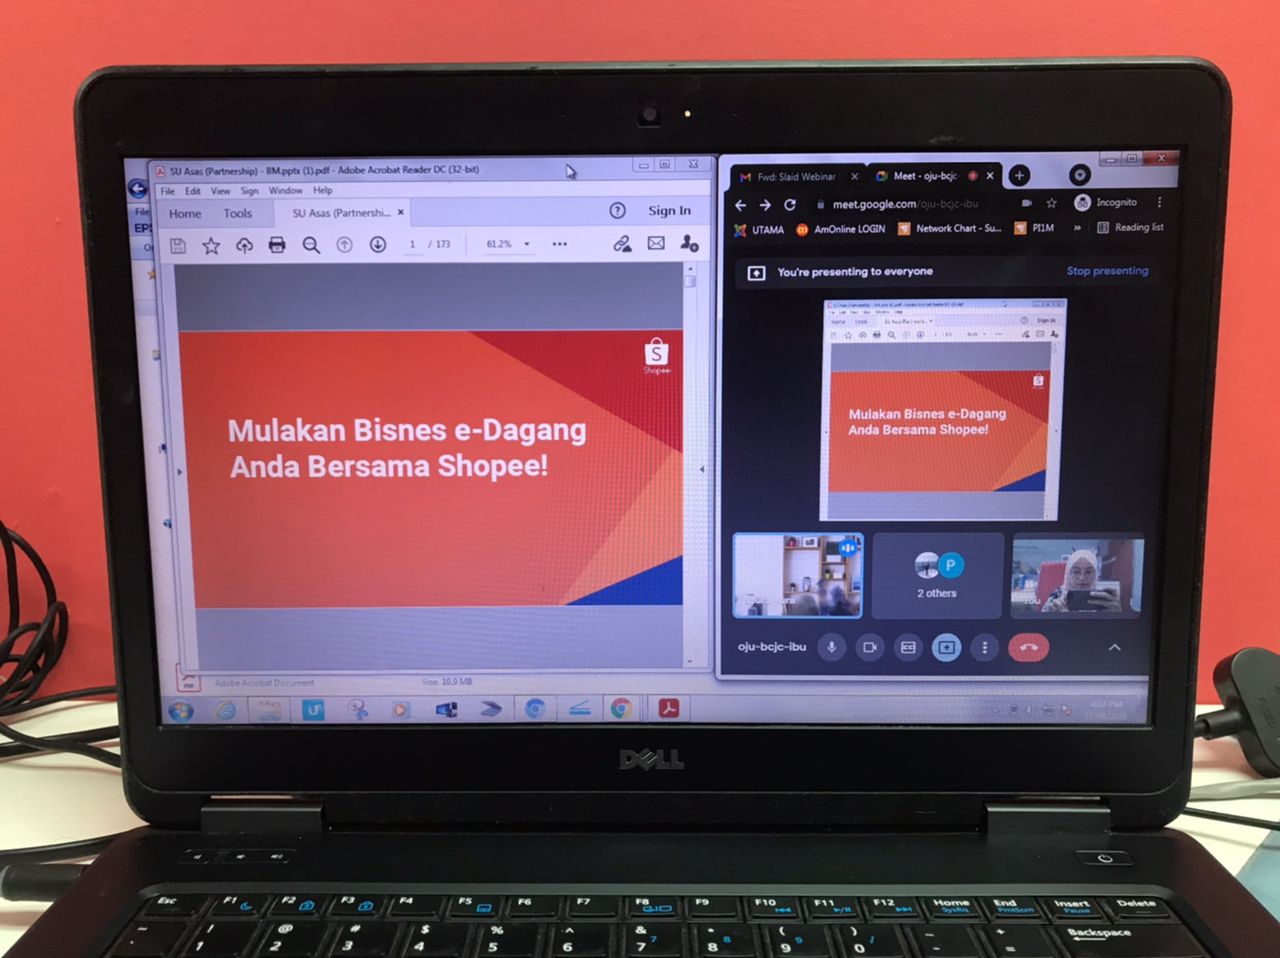Open the File menu in Acrobat

pos(168,191)
